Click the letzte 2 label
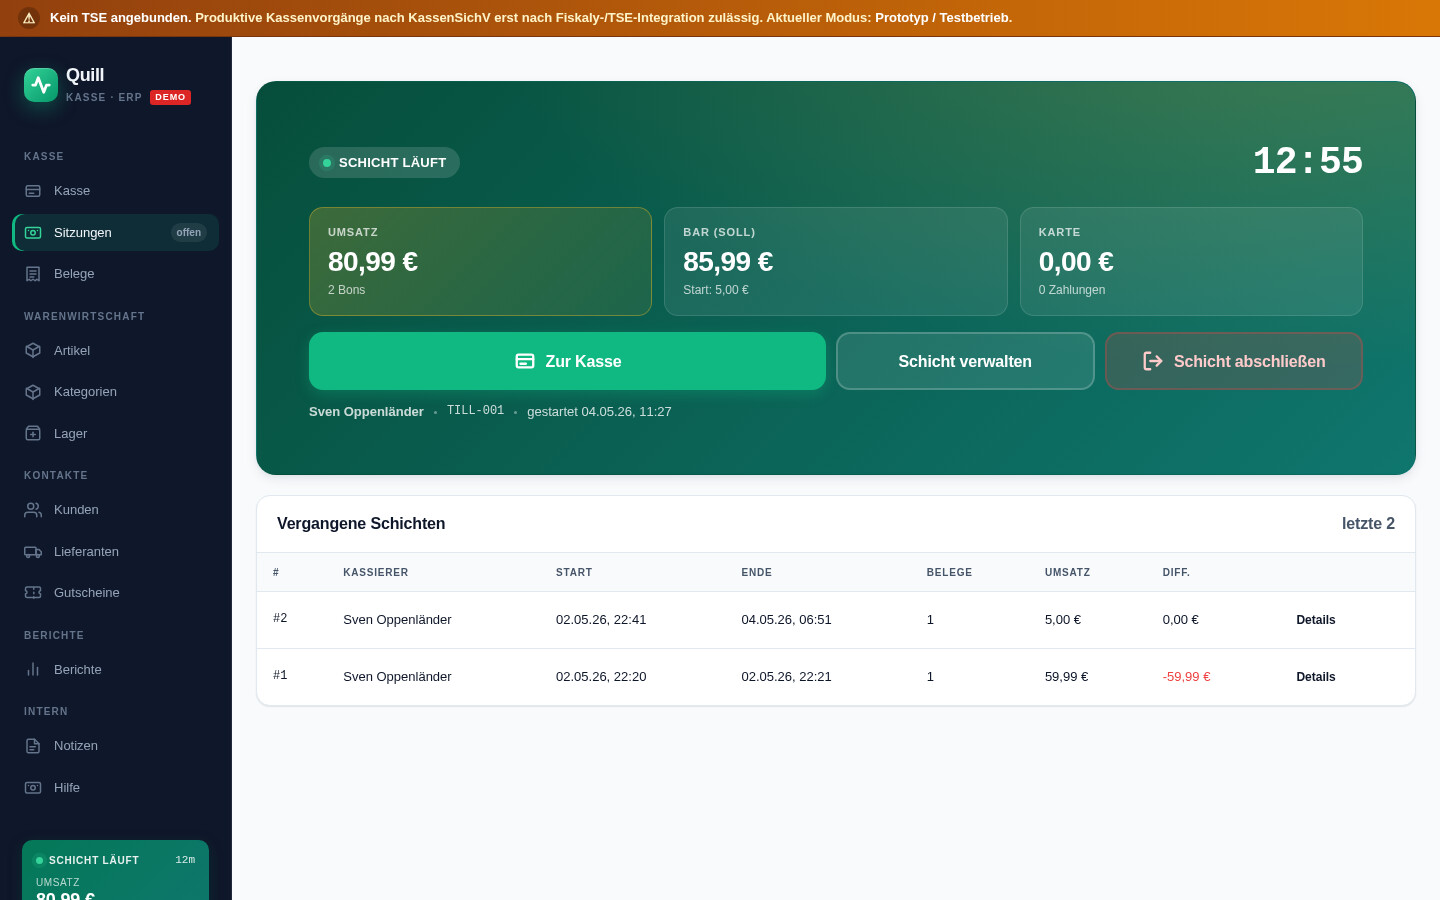 tap(1368, 524)
